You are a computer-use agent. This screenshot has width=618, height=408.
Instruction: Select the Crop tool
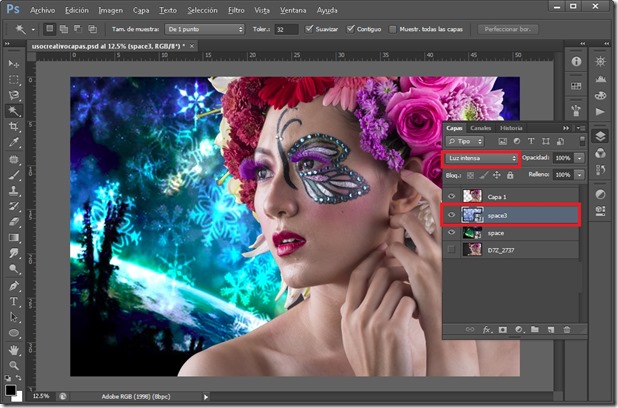tap(14, 127)
